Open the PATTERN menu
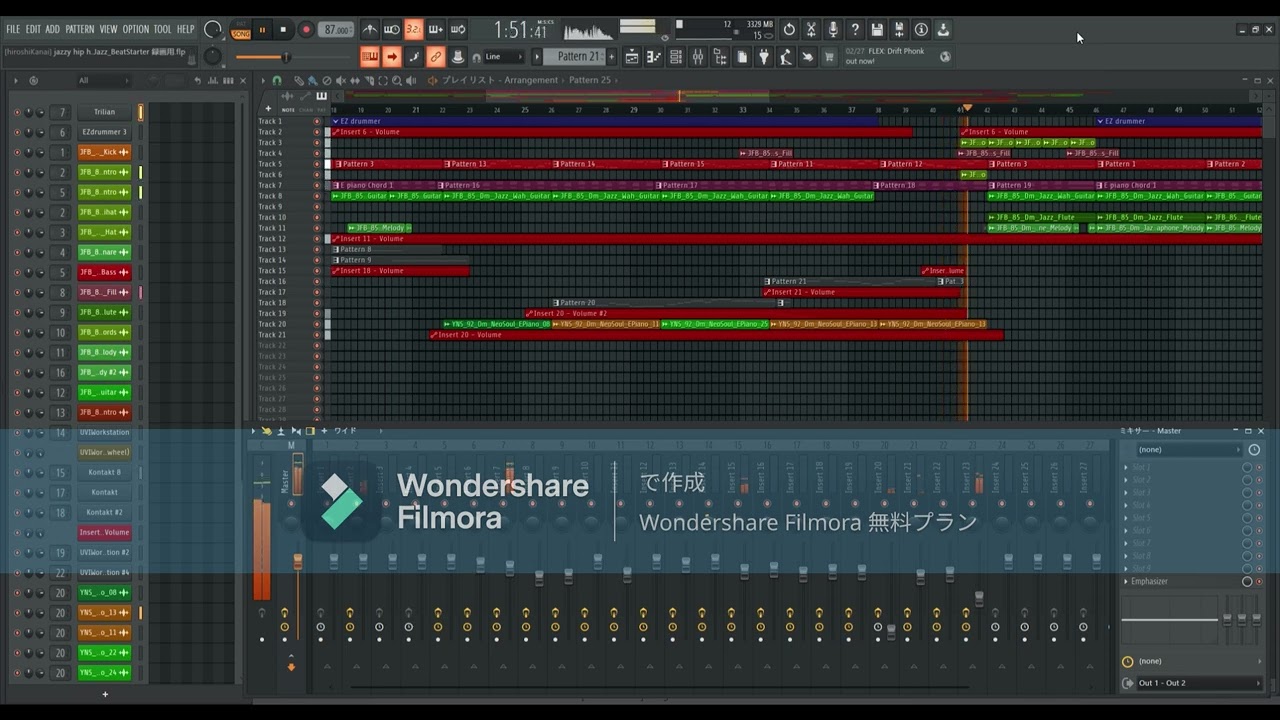 tap(80, 29)
